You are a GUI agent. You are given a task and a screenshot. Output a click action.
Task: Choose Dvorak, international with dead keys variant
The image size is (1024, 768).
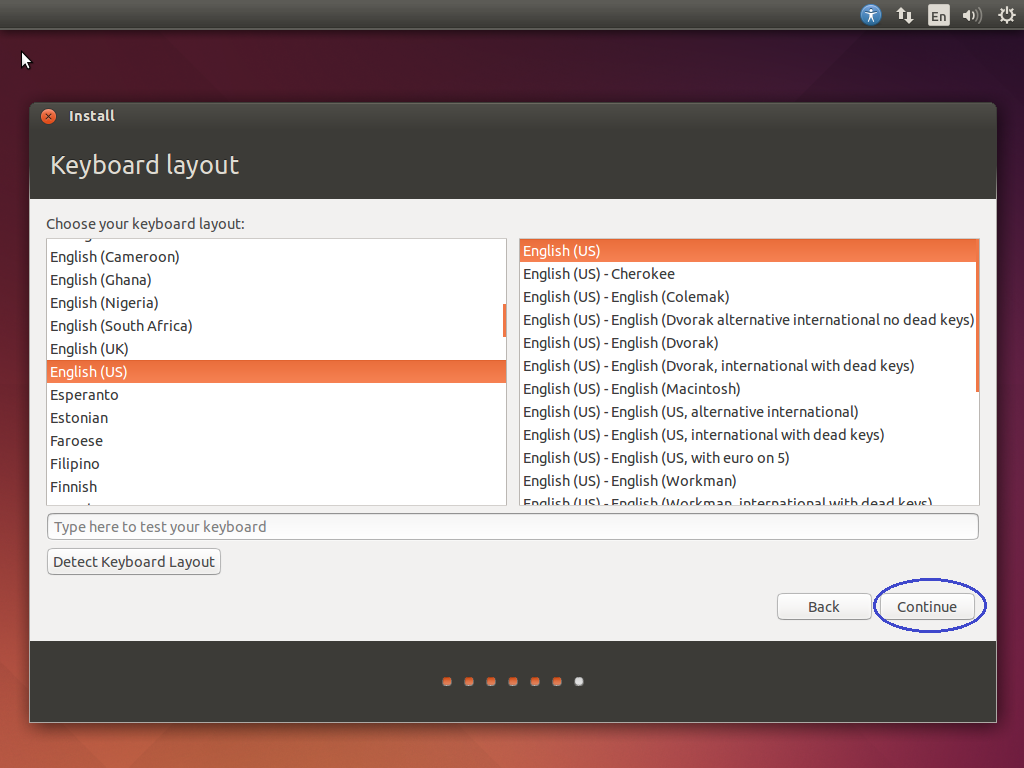click(748, 366)
